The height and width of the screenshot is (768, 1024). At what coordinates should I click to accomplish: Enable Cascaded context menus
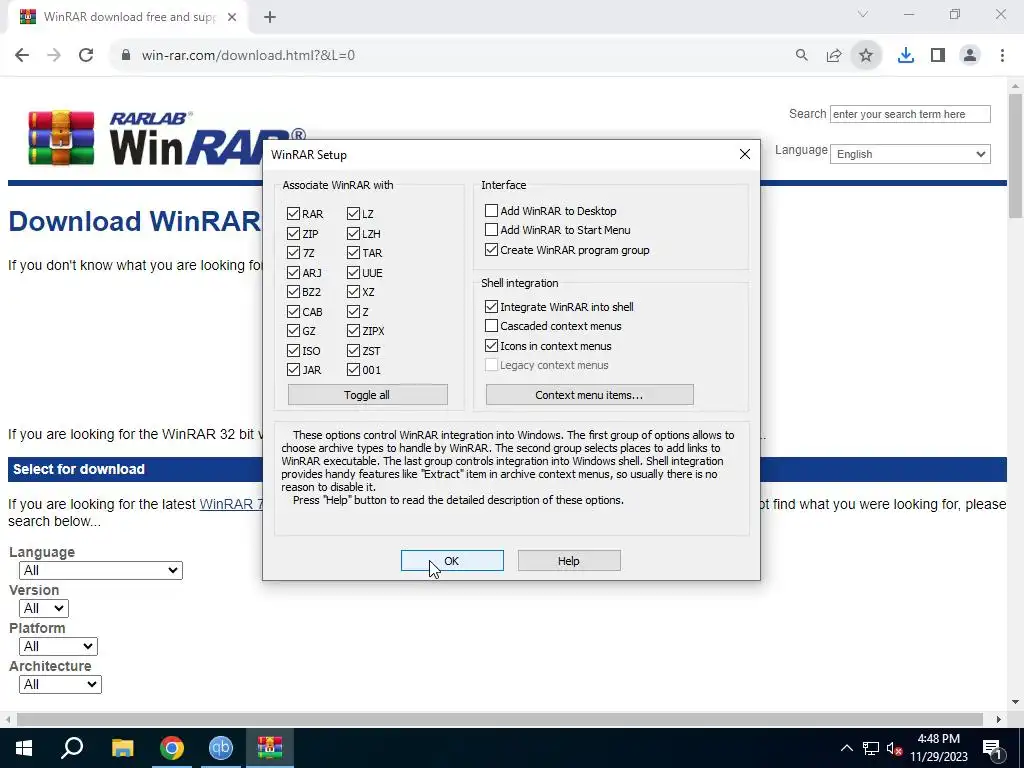(x=491, y=326)
